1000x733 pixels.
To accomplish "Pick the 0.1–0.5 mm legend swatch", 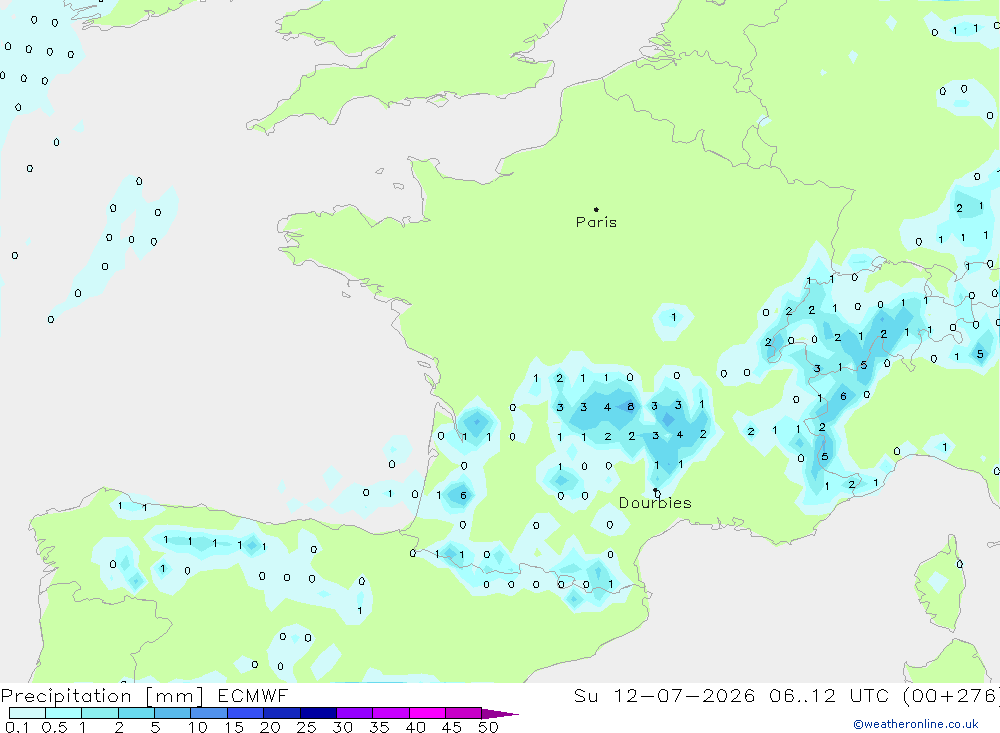I will pyautogui.click(x=27, y=713).
